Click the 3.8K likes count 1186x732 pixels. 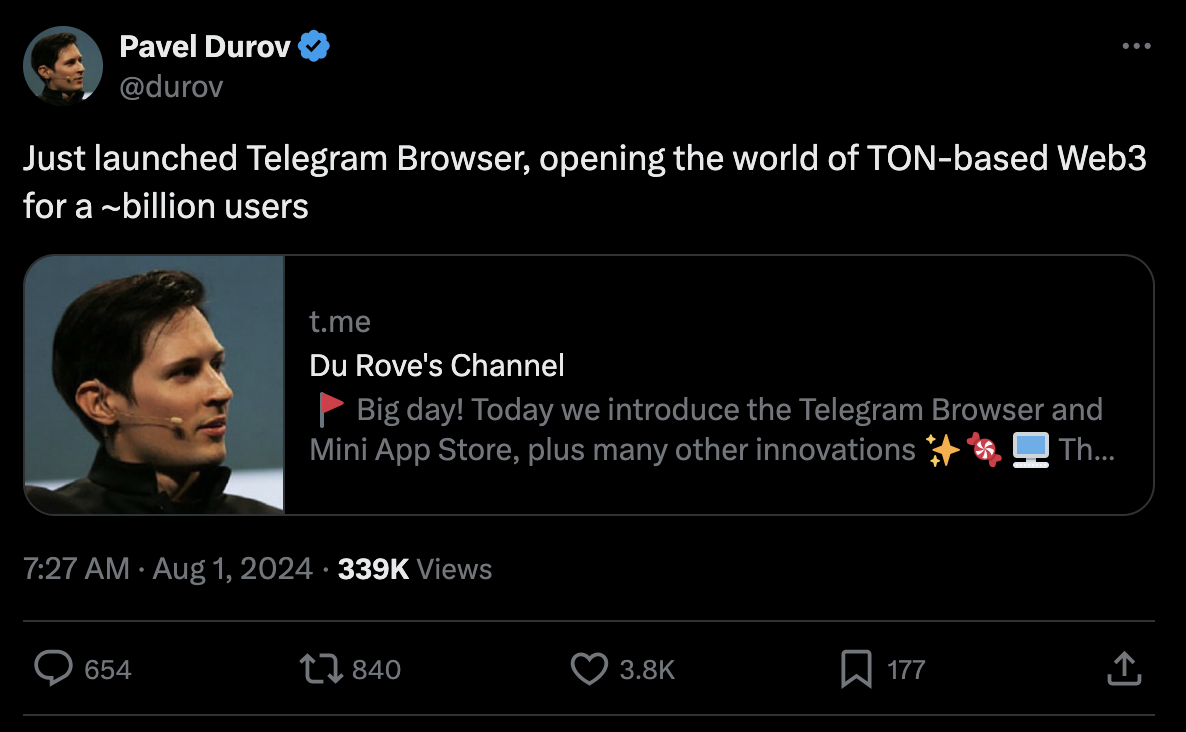coord(647,669)
